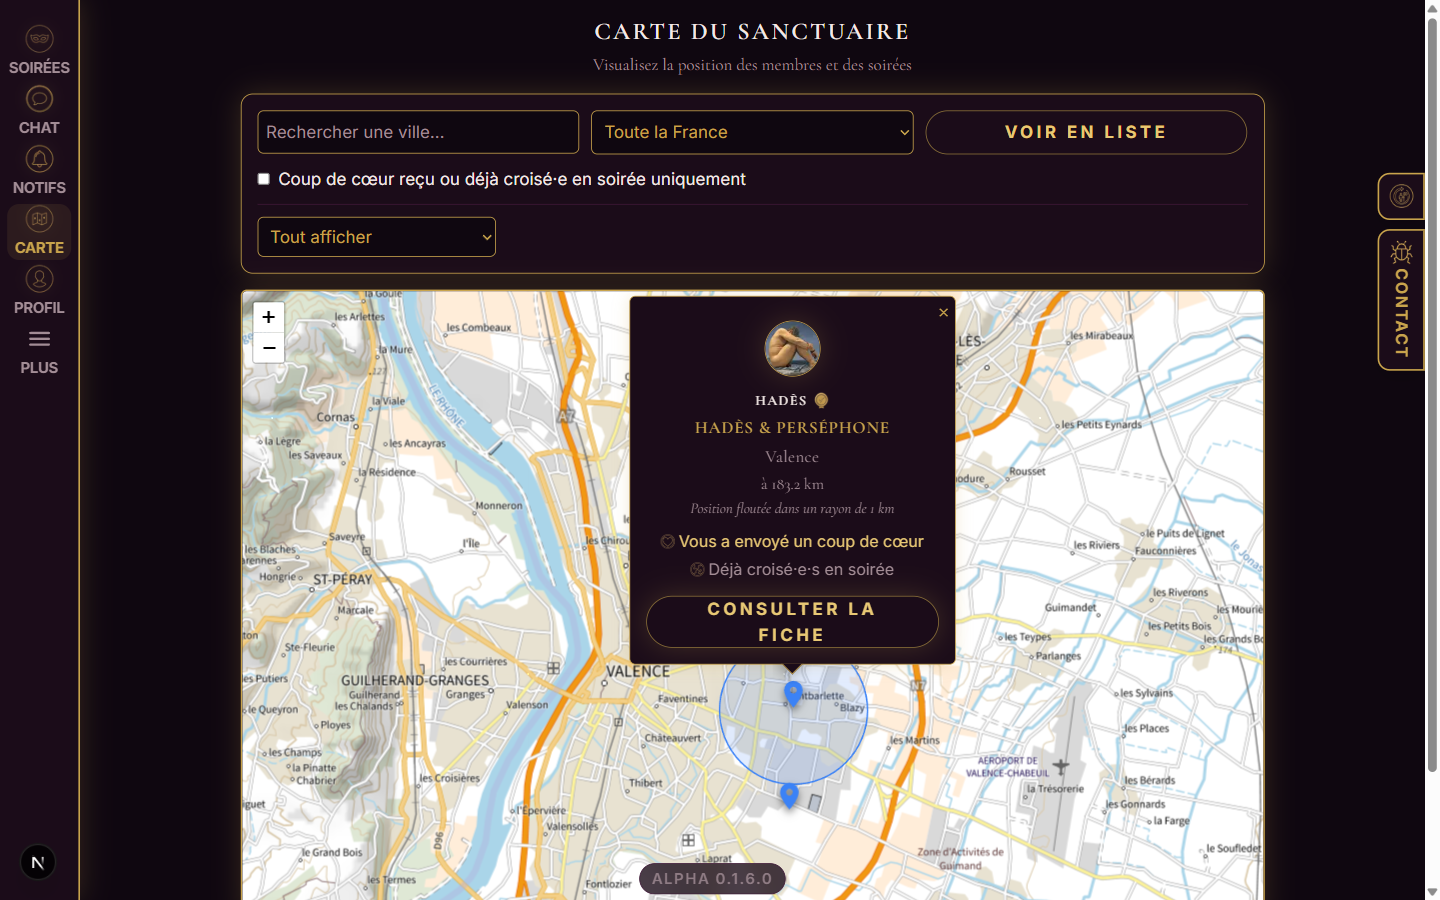Viewport: 1440px width, 900px height.
Task: Zoom out on the map
Action: [269, 348]
